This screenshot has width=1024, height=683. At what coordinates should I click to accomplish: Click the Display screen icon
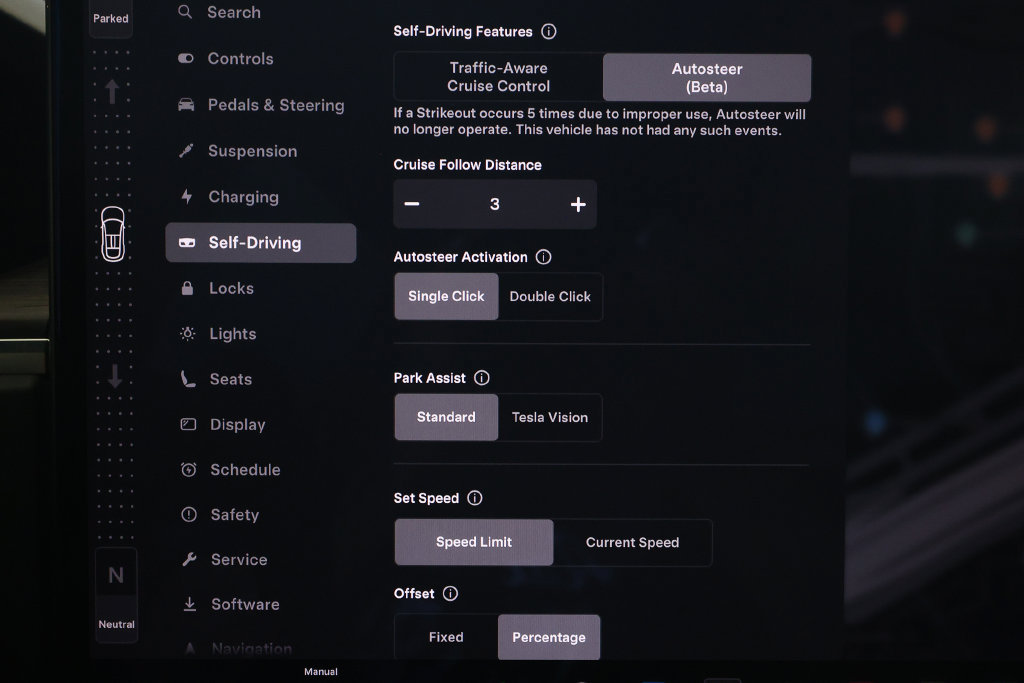click(x=188, y=424)
